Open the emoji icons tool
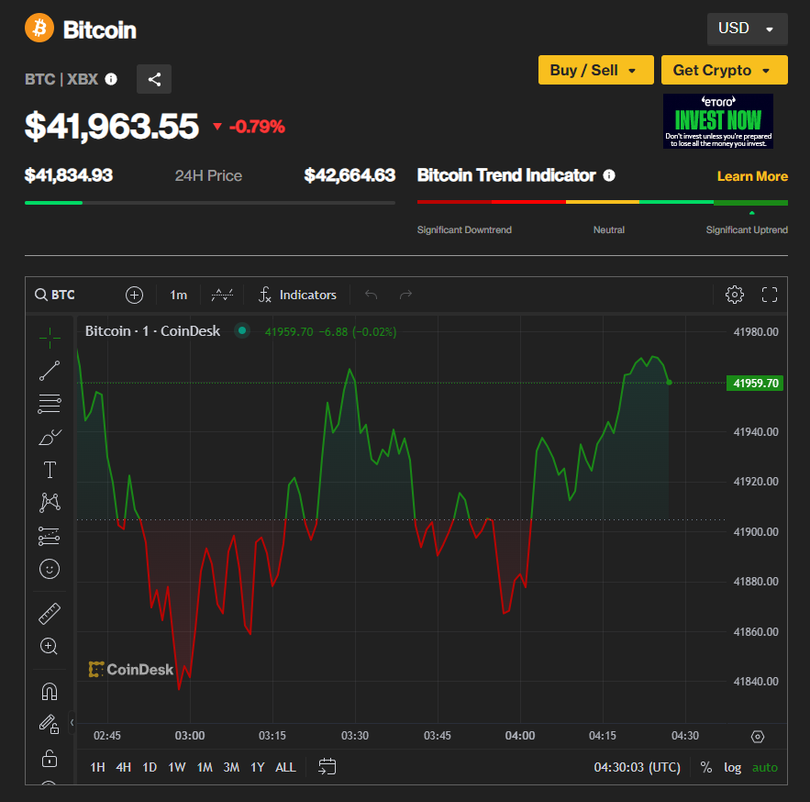Image resolution: width=810 pixels, height=802 pixels. (x=49, y=569)
